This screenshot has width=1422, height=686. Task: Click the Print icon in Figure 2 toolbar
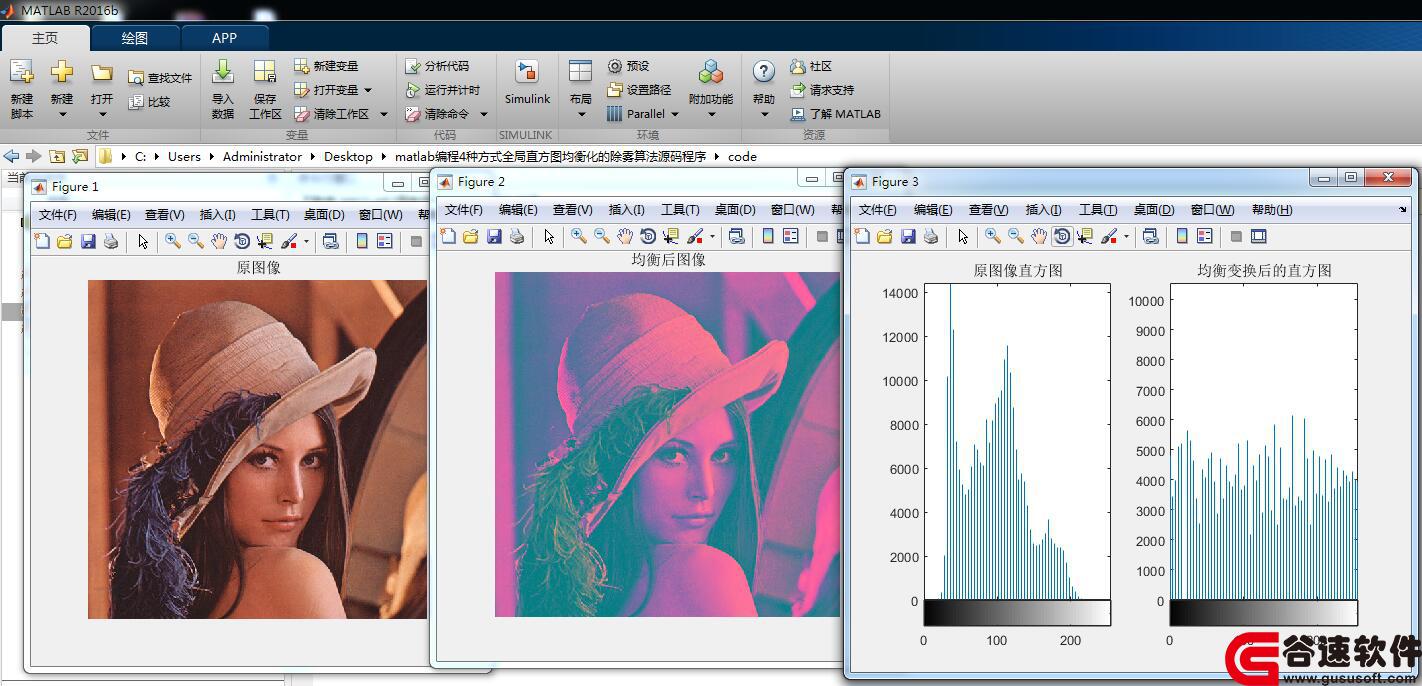(x=517, y=236)
